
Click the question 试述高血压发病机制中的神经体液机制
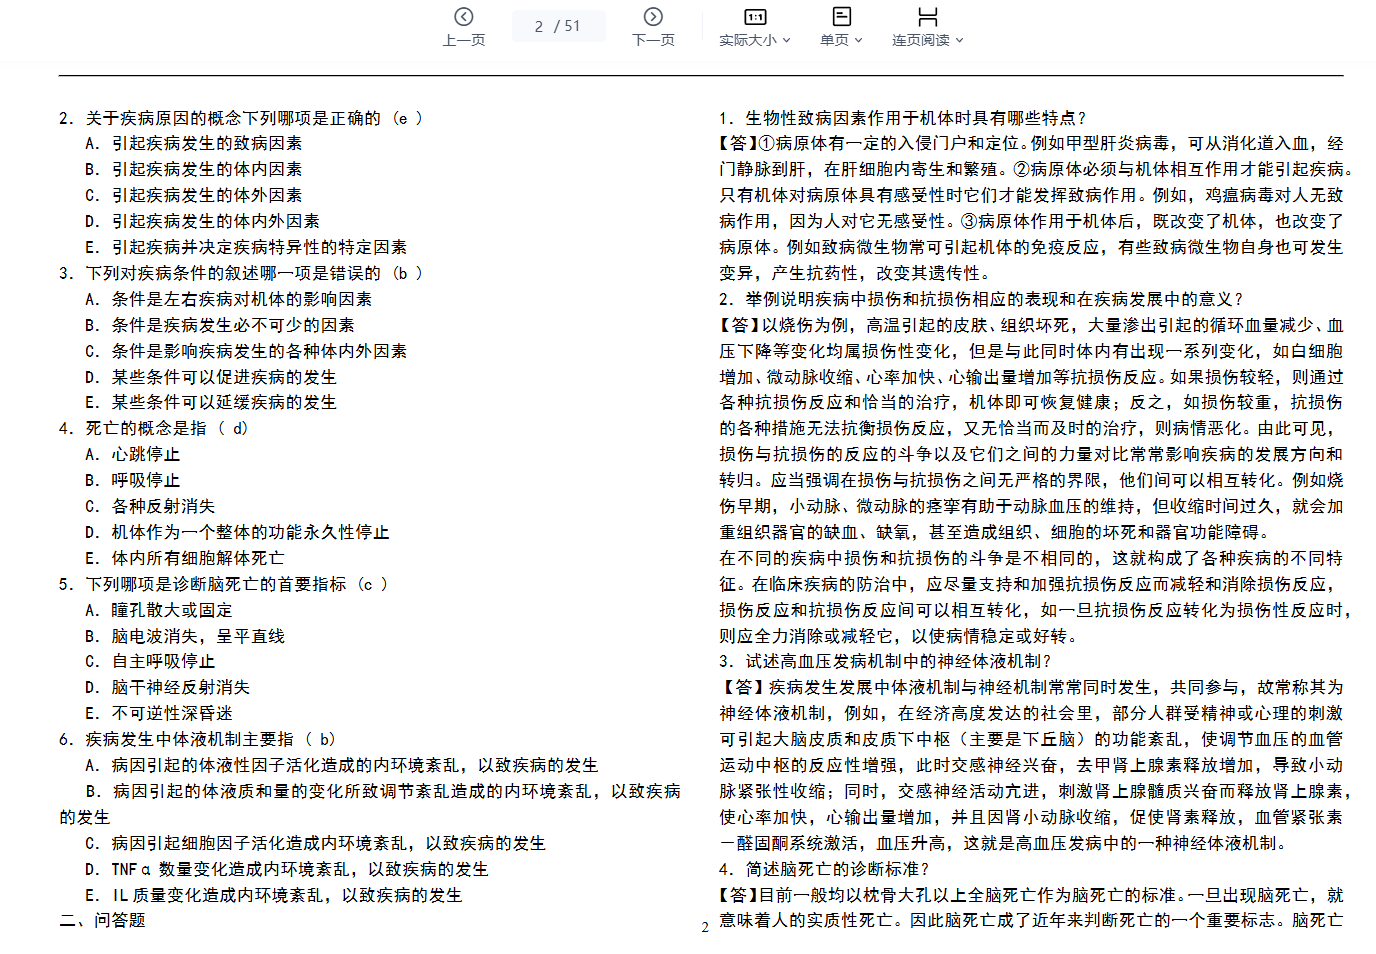885,661
